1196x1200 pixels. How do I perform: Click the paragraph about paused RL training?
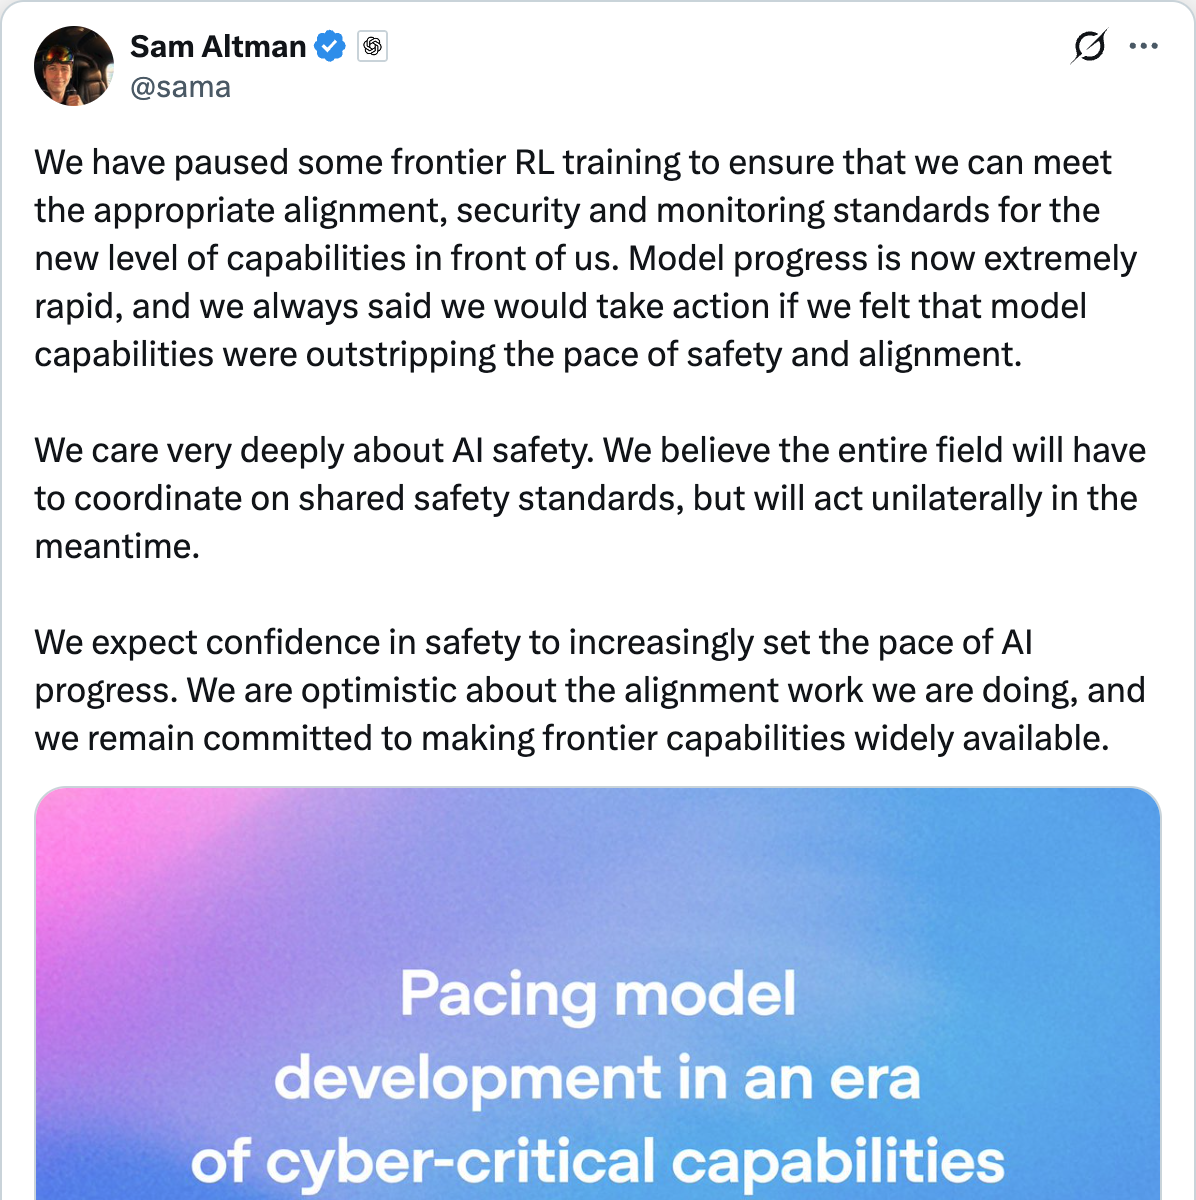586,258
